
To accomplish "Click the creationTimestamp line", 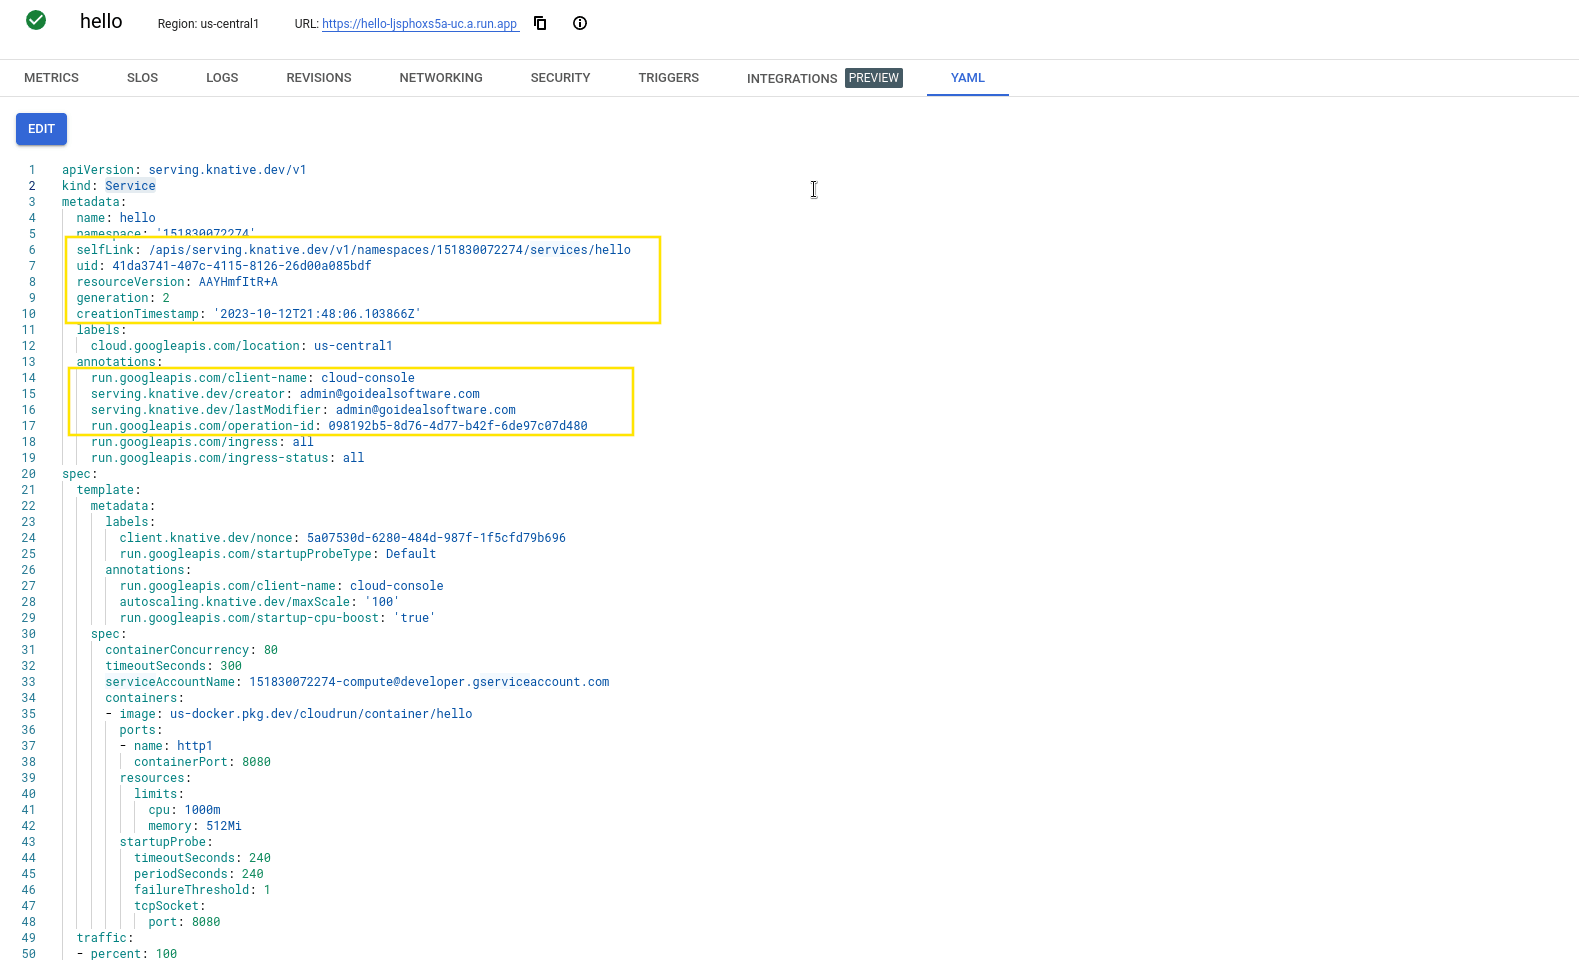I will pyautogui.click(x=249, y=314).
